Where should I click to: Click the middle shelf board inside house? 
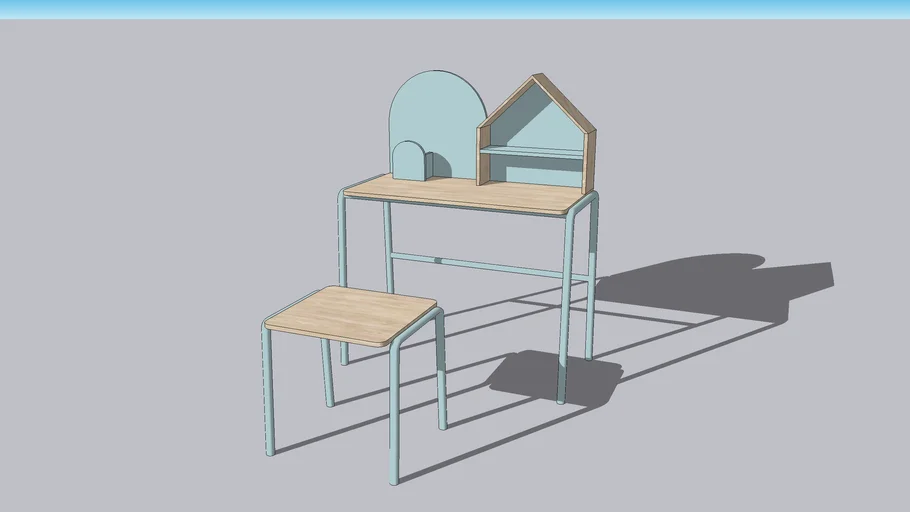(530, 152)
